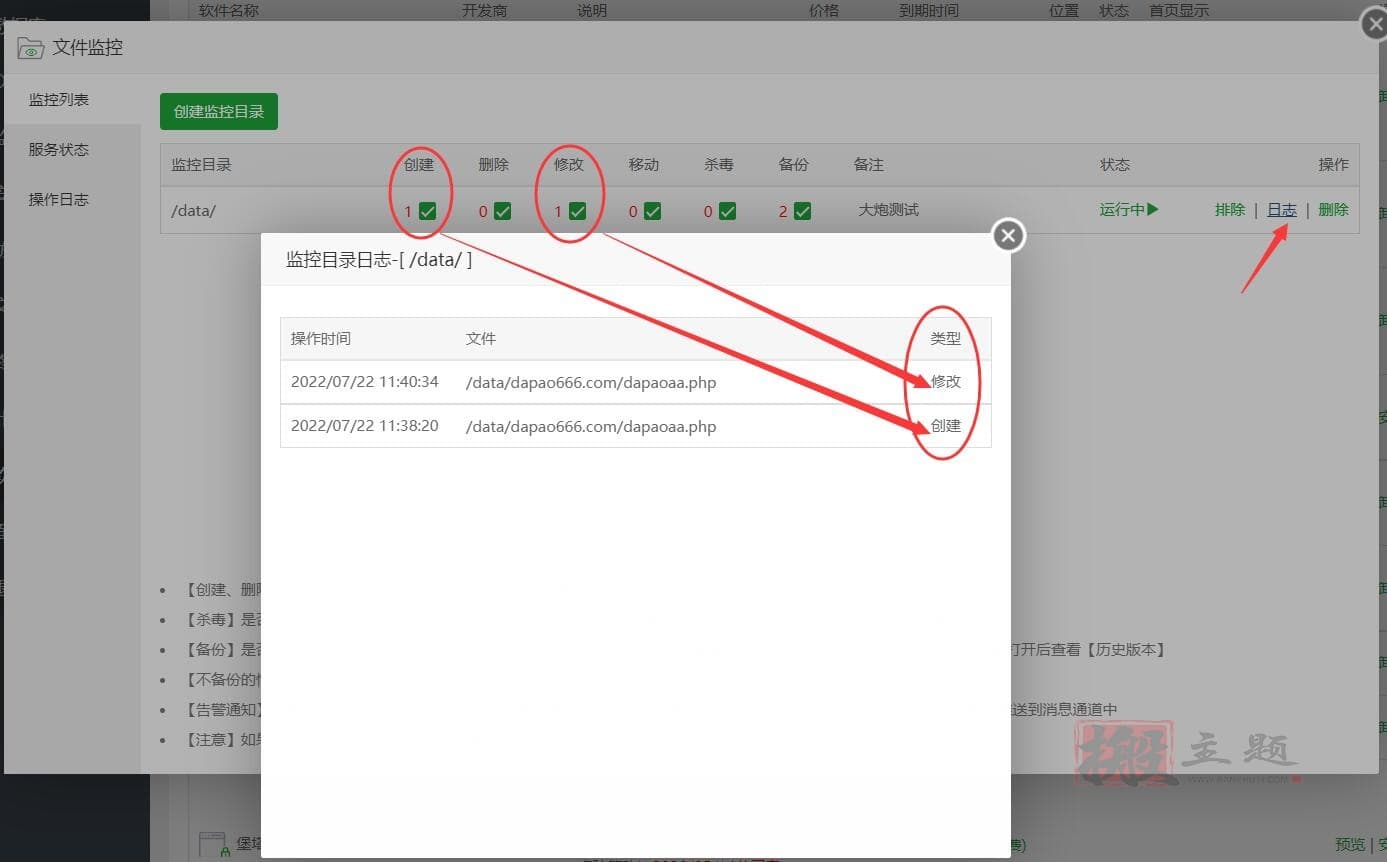Close the 文件监控 window
The image size is (1387, 862).
point(1375,24)
